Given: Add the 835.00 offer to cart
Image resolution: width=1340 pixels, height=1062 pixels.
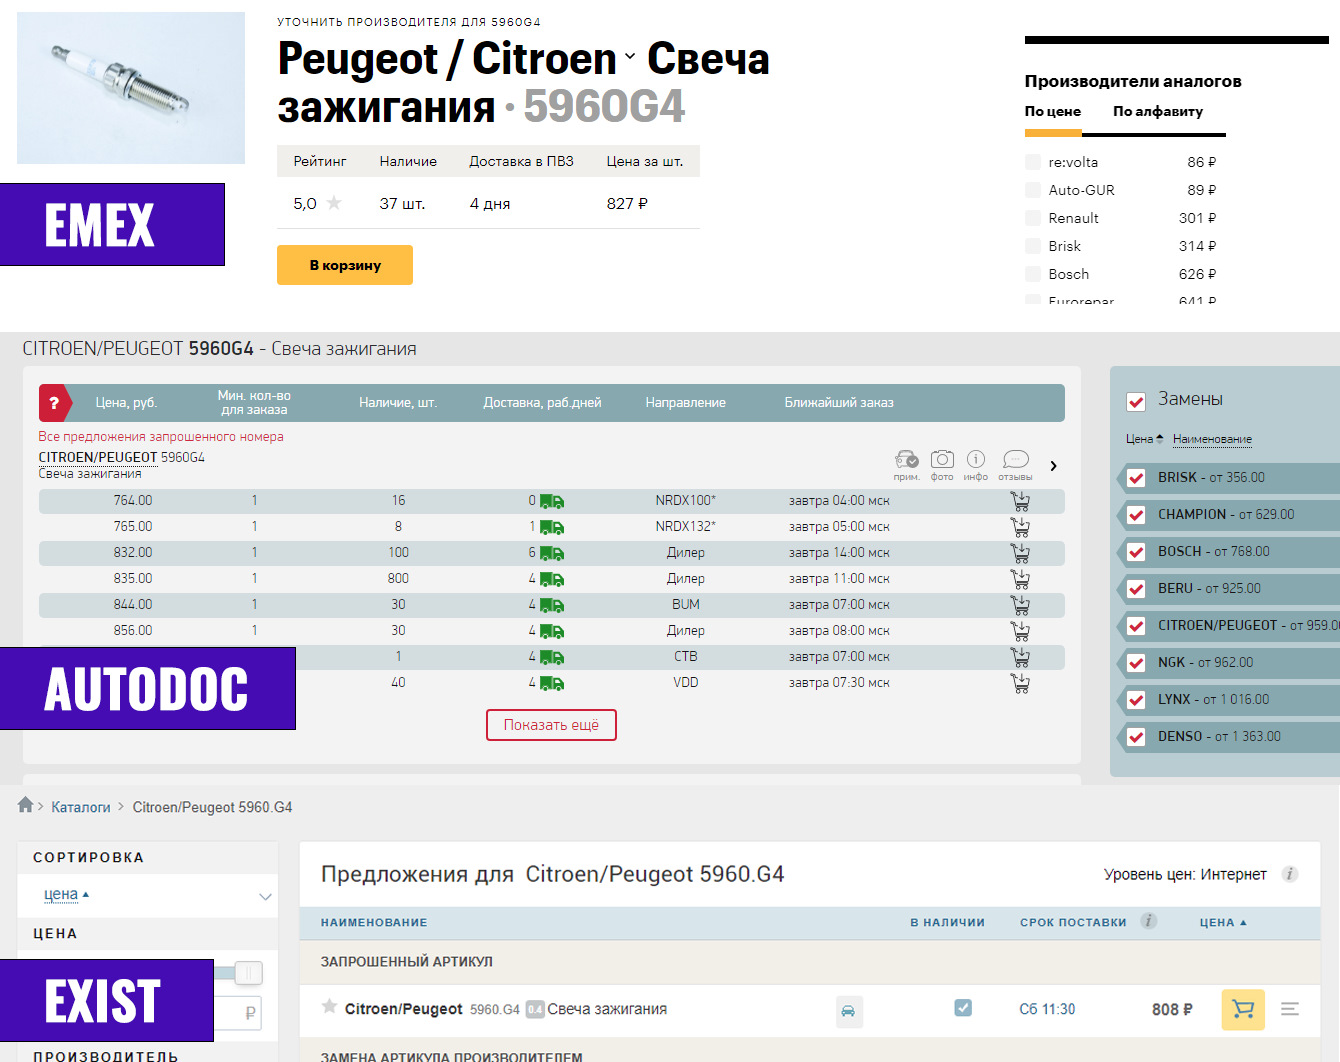Looking at the screenshot, I should coord(1020,579).
